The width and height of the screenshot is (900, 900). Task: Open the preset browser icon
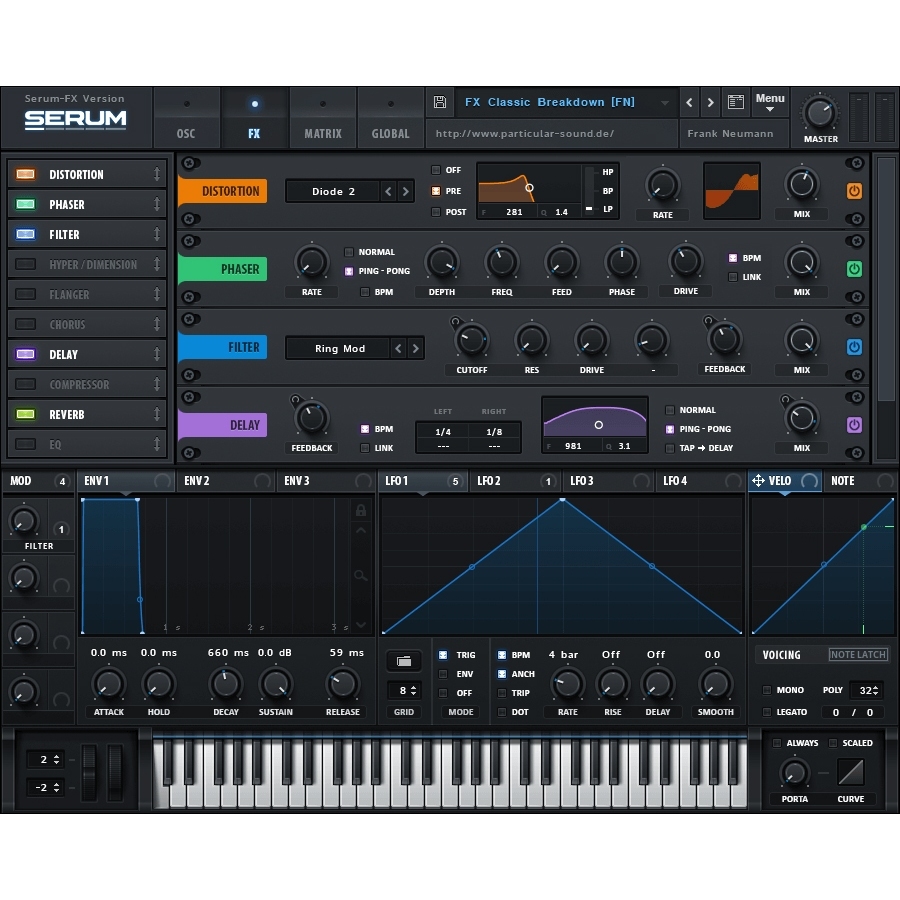(735, 102)
